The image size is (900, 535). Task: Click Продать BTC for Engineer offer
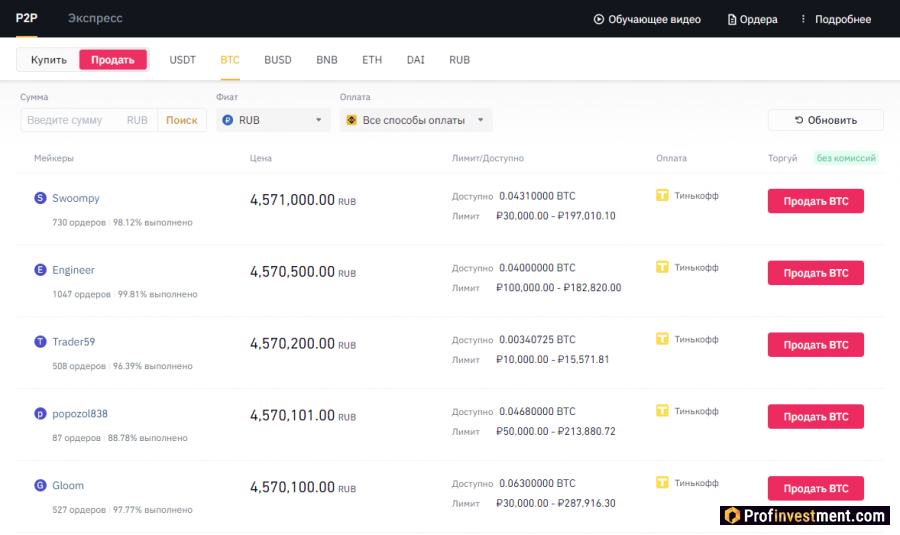tap(816, 273)
